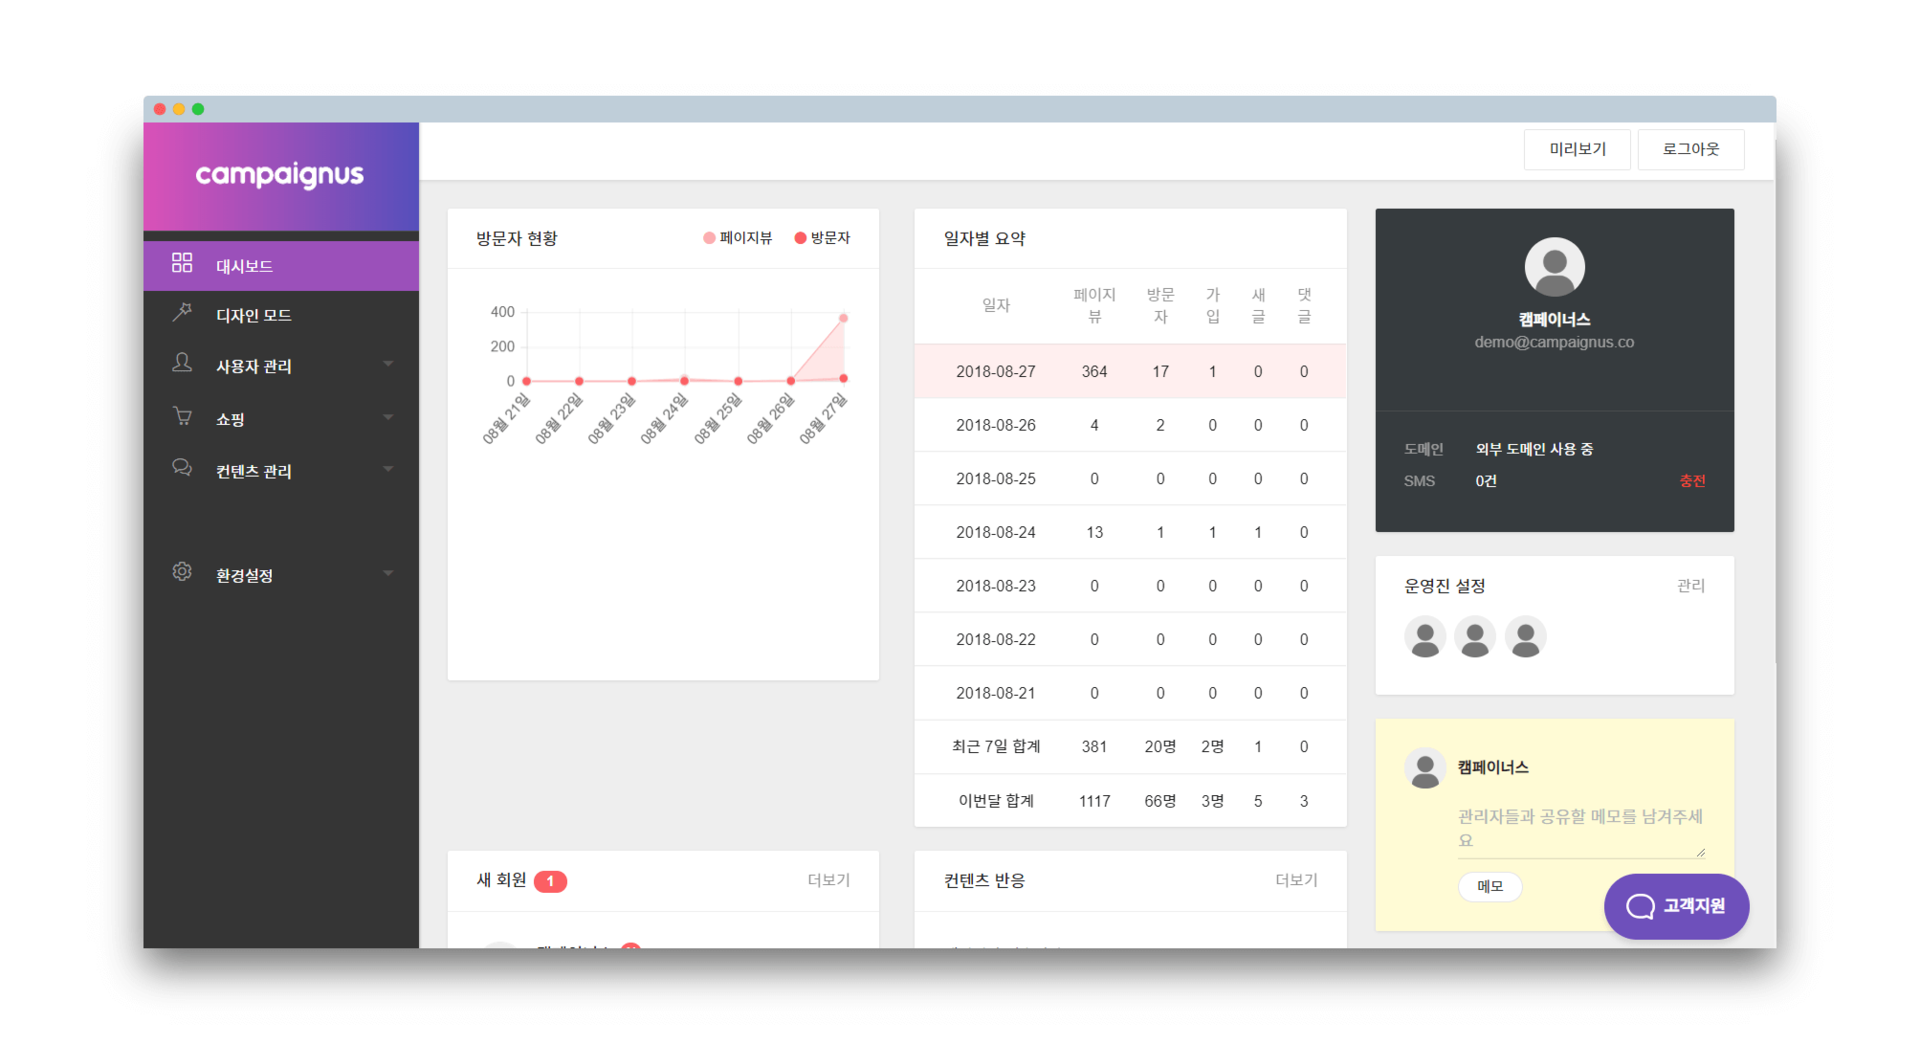This screenshot has width=1920, height=1044.
Task: Click the 미리보기 button
Action: [1577, 149]
